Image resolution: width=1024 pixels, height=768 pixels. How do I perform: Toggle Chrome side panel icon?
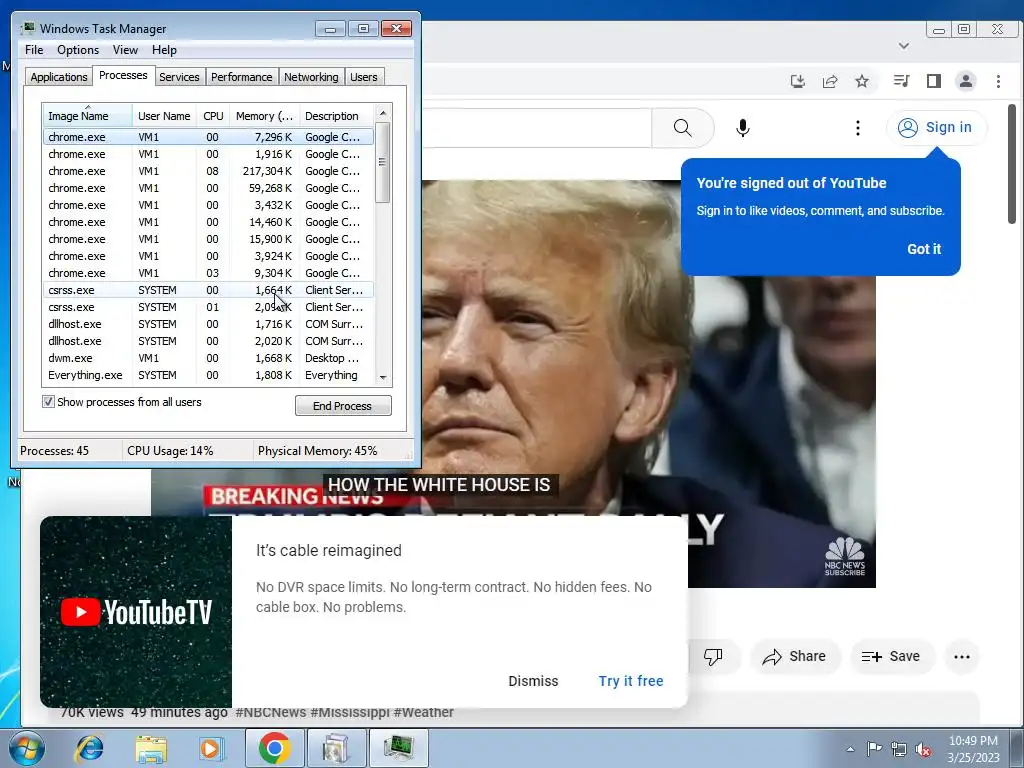pos(934,81)
